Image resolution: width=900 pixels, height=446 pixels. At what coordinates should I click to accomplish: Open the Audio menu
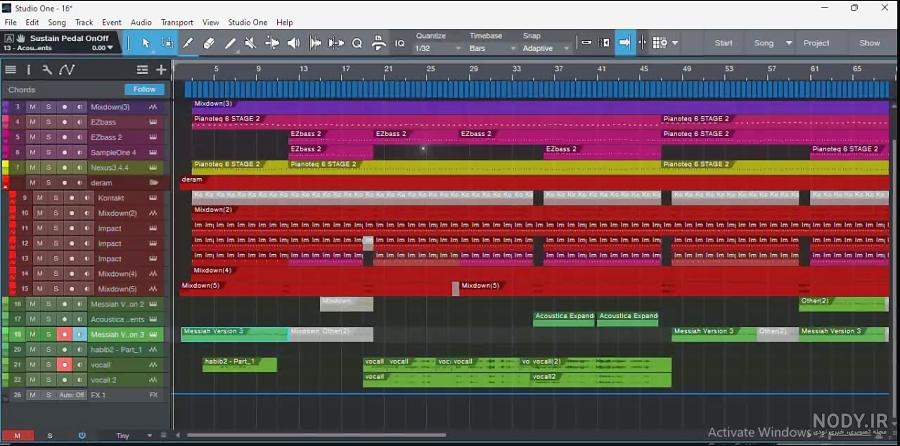(x=141, y=22)
